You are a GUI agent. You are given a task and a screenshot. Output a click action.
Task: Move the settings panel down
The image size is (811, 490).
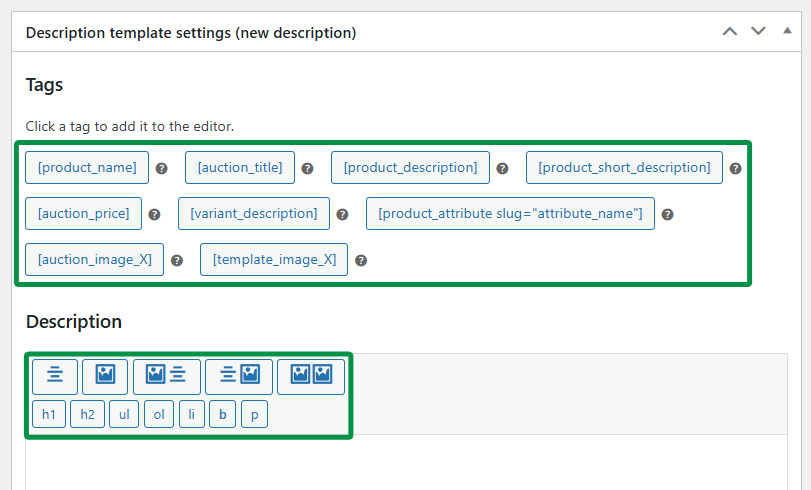point(758,32)
